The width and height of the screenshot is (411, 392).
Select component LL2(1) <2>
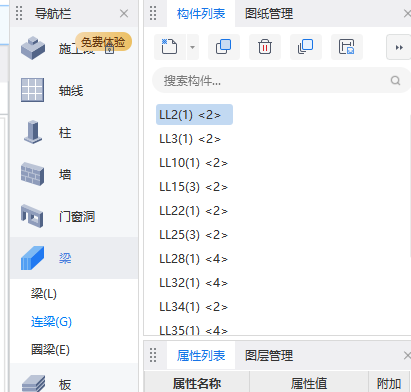(x=194, y=115)
